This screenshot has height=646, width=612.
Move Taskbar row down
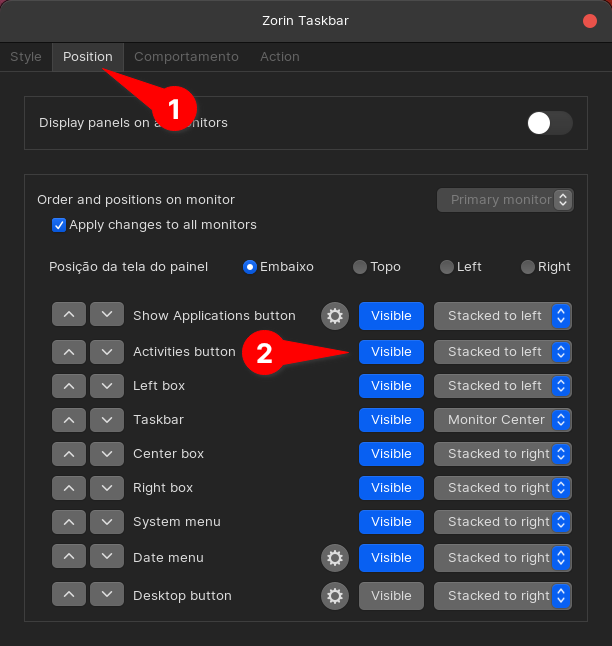(107, 420)
